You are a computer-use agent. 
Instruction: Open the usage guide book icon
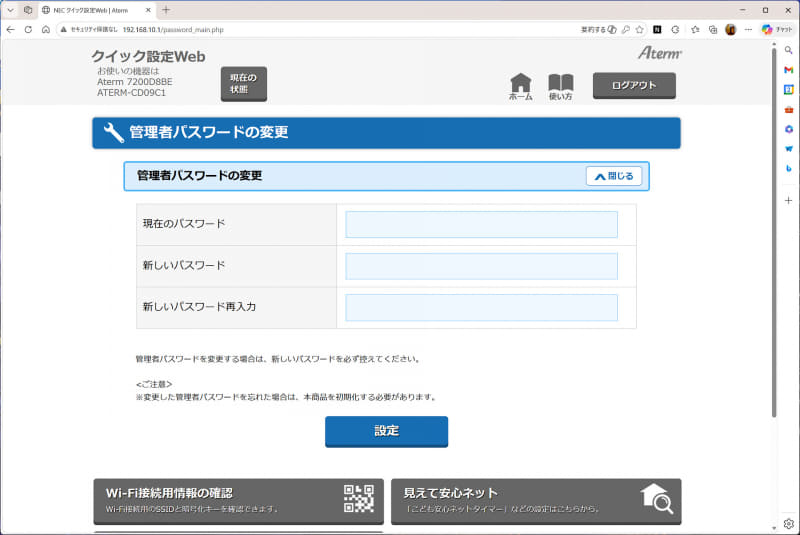[x=561, y=86]
